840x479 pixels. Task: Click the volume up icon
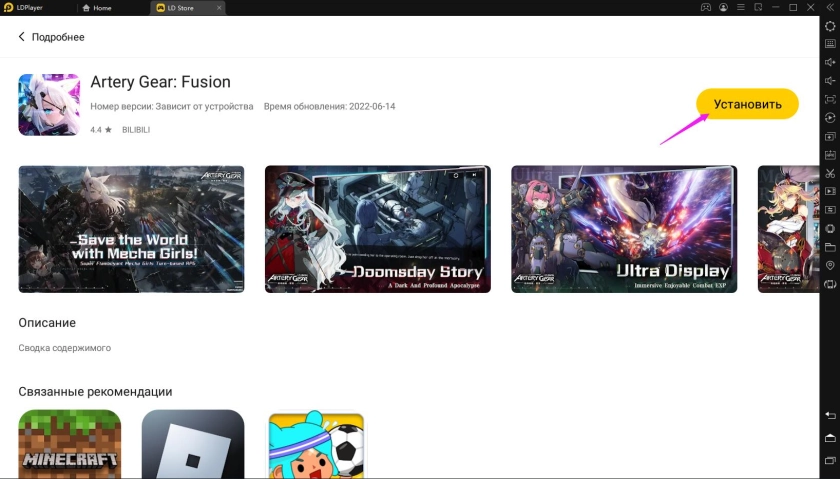click(830, 62)
